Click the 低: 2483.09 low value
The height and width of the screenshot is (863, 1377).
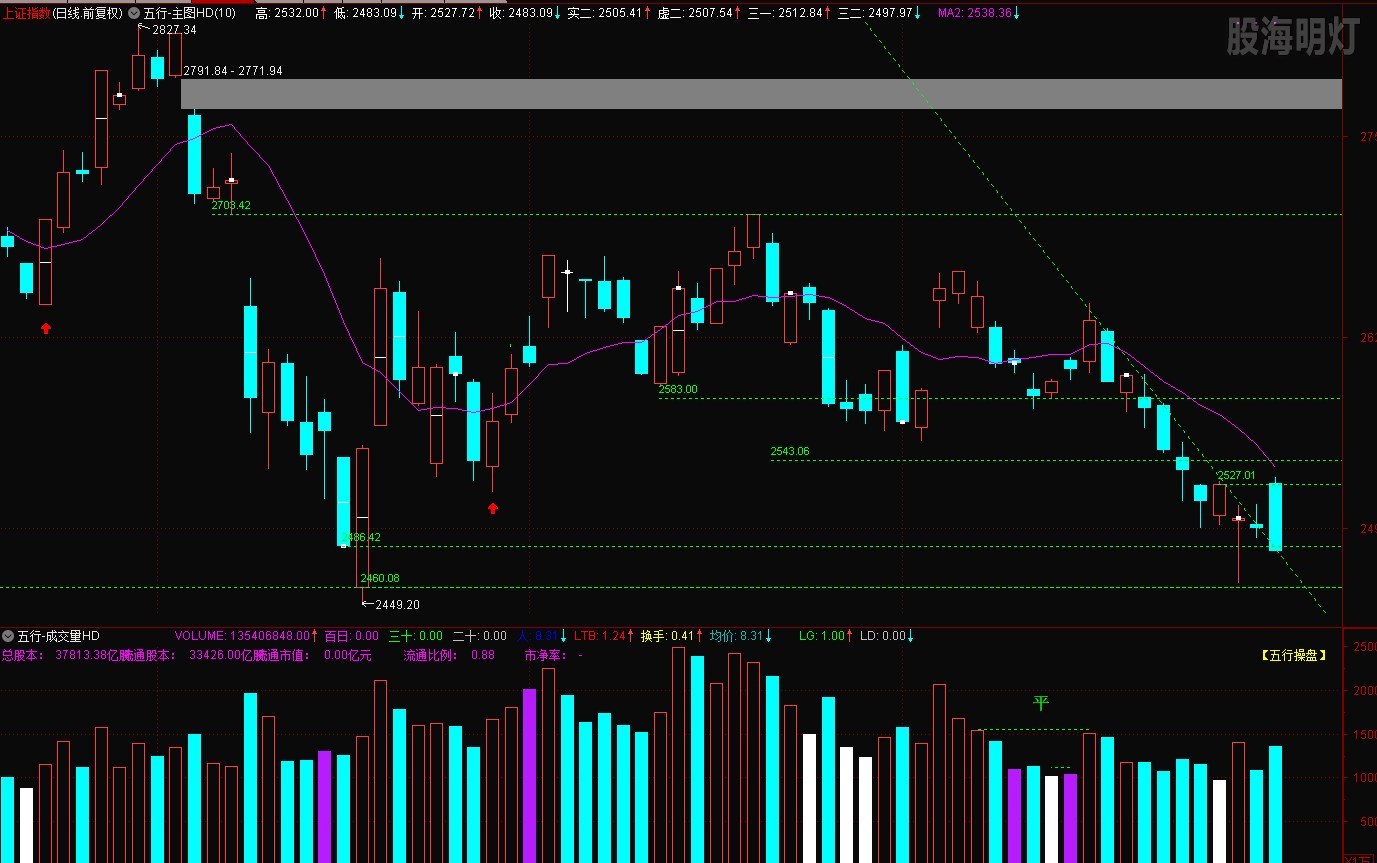point(369,13)
